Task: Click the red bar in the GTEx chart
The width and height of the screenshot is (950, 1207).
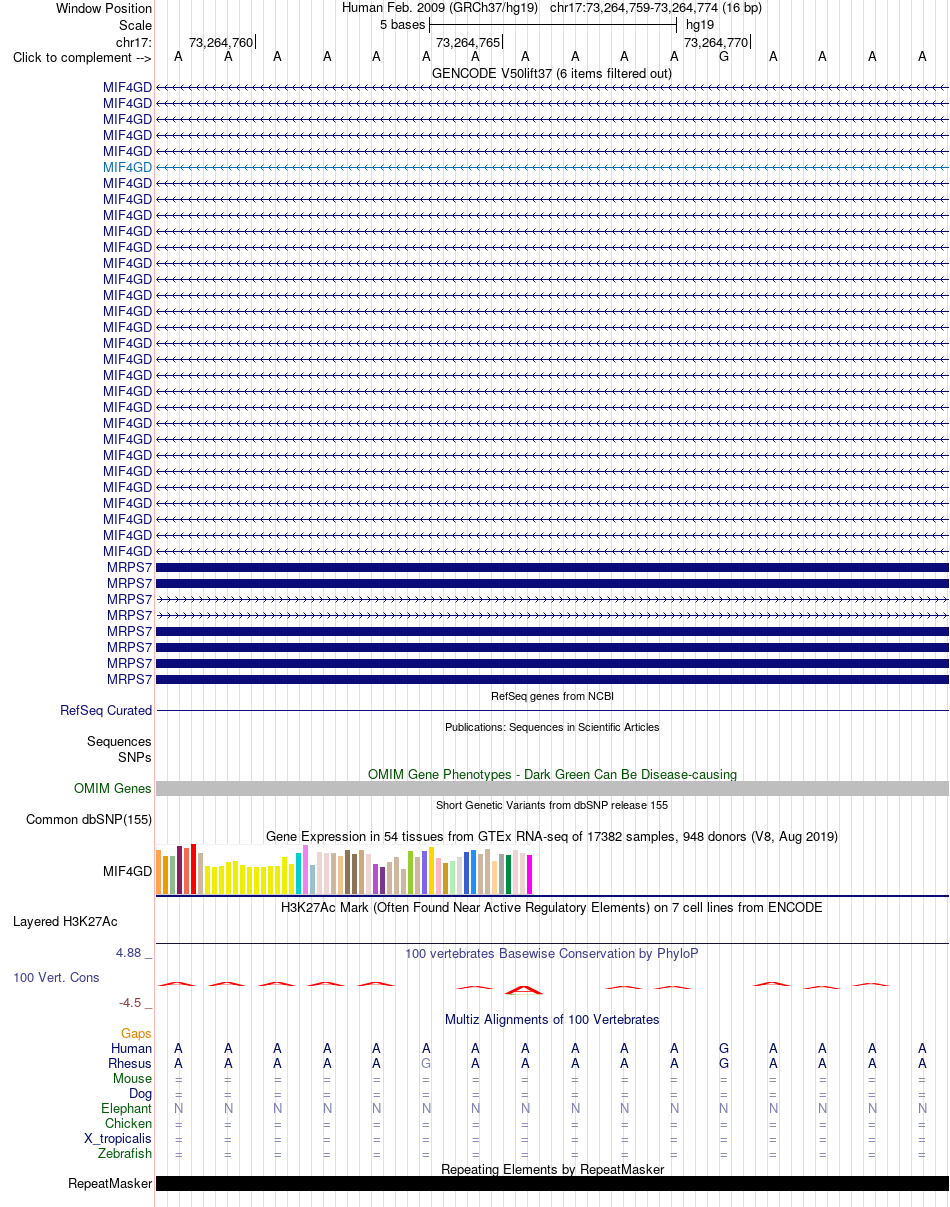Action: [193, 869]
